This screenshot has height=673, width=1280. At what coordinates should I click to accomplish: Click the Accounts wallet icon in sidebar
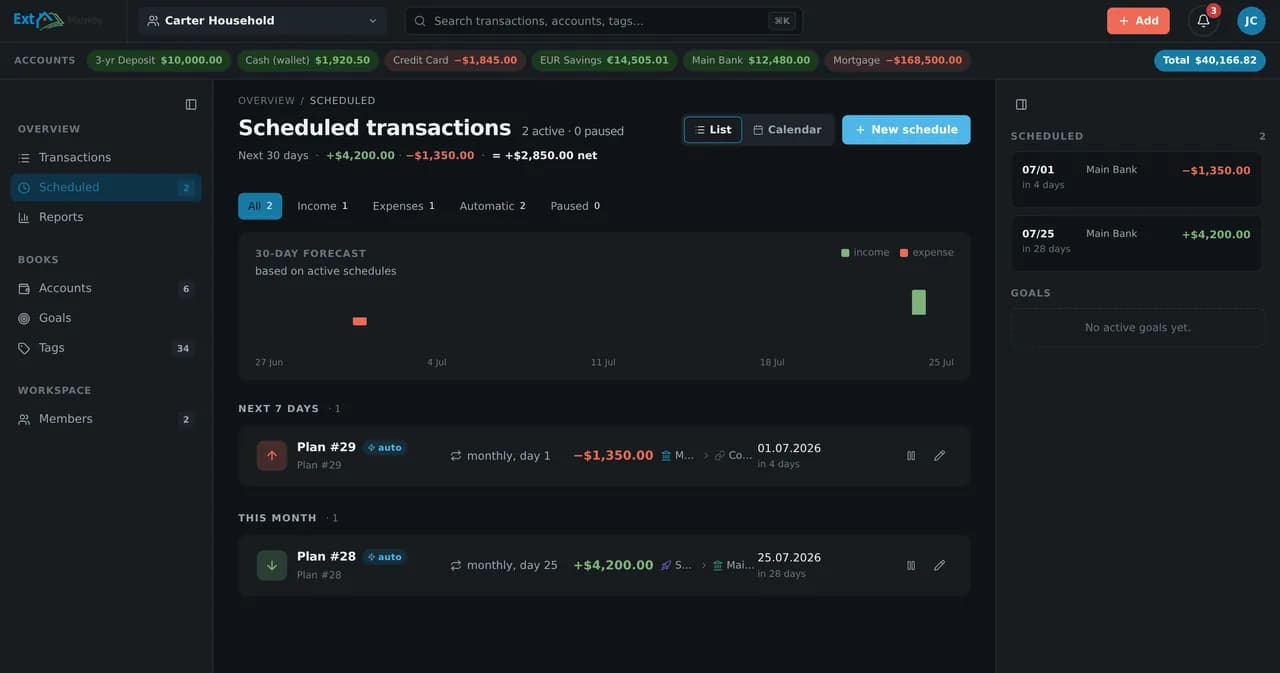coord(24,288)
